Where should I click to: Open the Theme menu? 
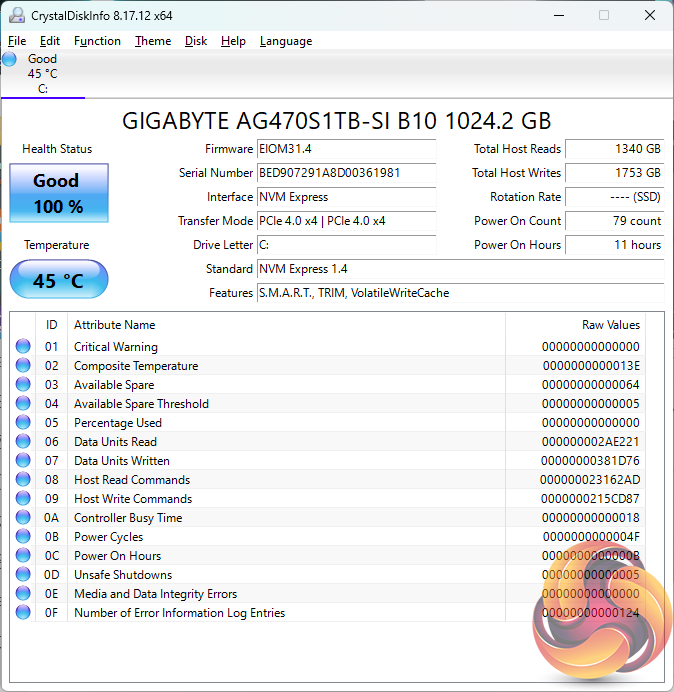pyautogui.click(x=153, y=41)
